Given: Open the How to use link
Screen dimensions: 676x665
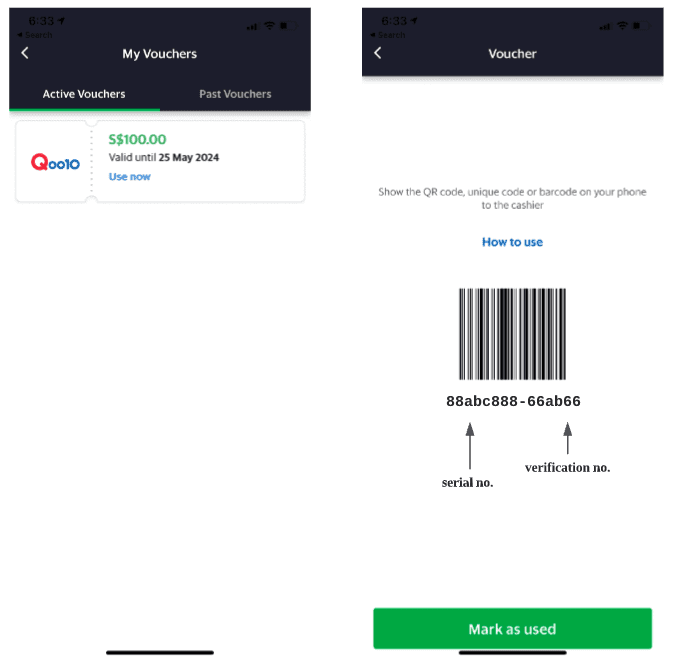Looking at the screenshot, I should (x=512, y=242).
